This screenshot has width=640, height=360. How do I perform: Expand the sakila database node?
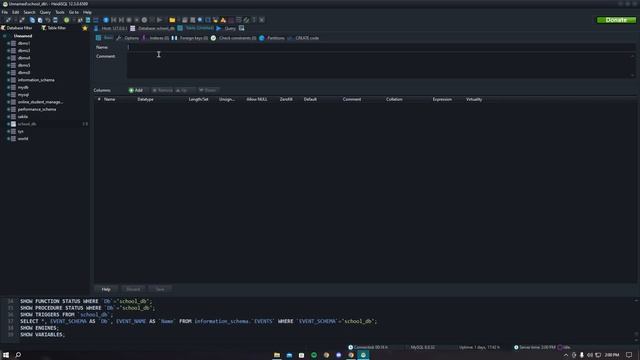pos(8,117)
